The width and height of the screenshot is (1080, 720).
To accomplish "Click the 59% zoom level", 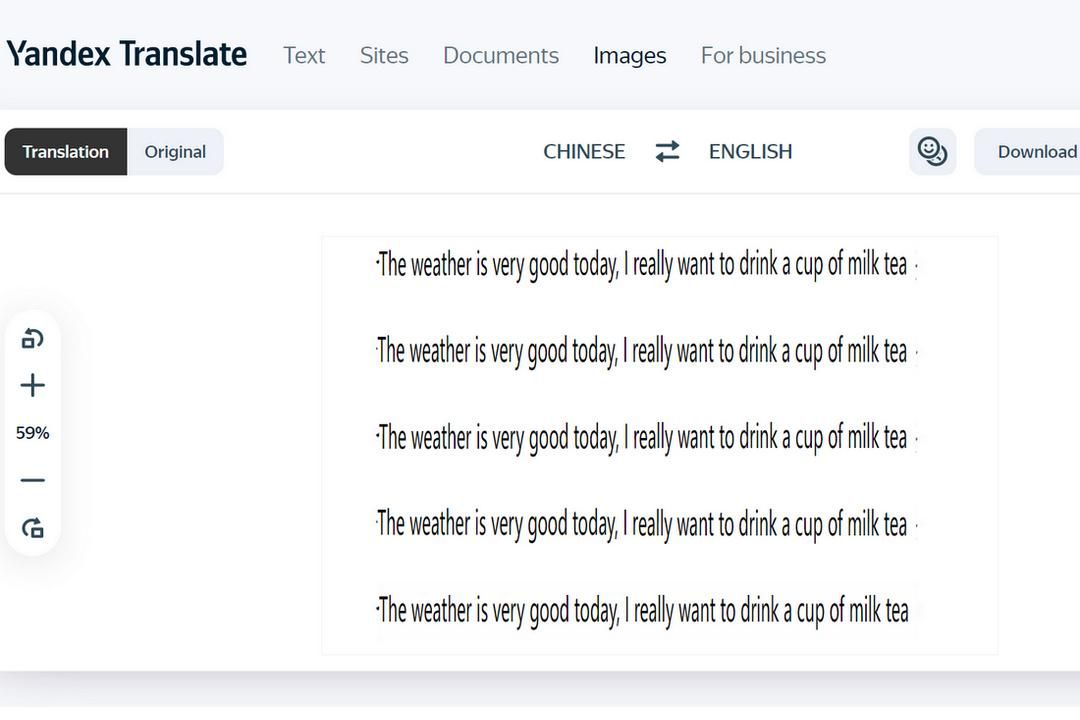I will (x=32, y=433).
